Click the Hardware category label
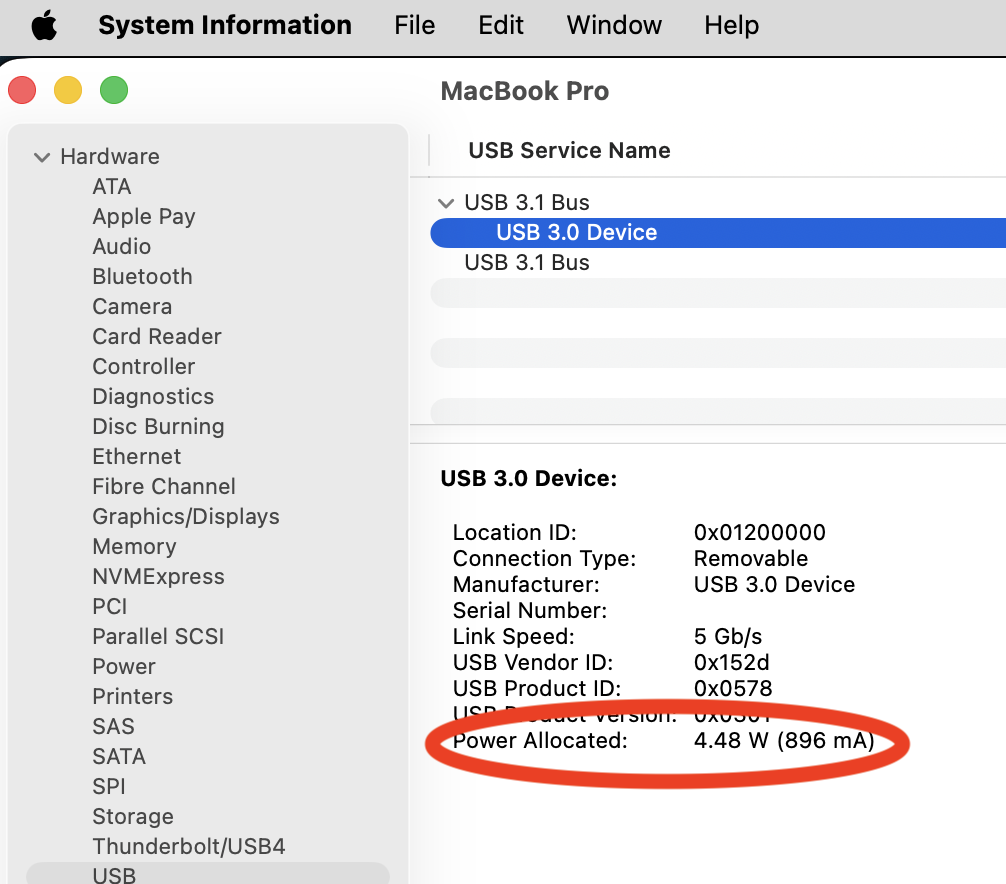This screenshot has width=1006, height=884. point(110,157)
